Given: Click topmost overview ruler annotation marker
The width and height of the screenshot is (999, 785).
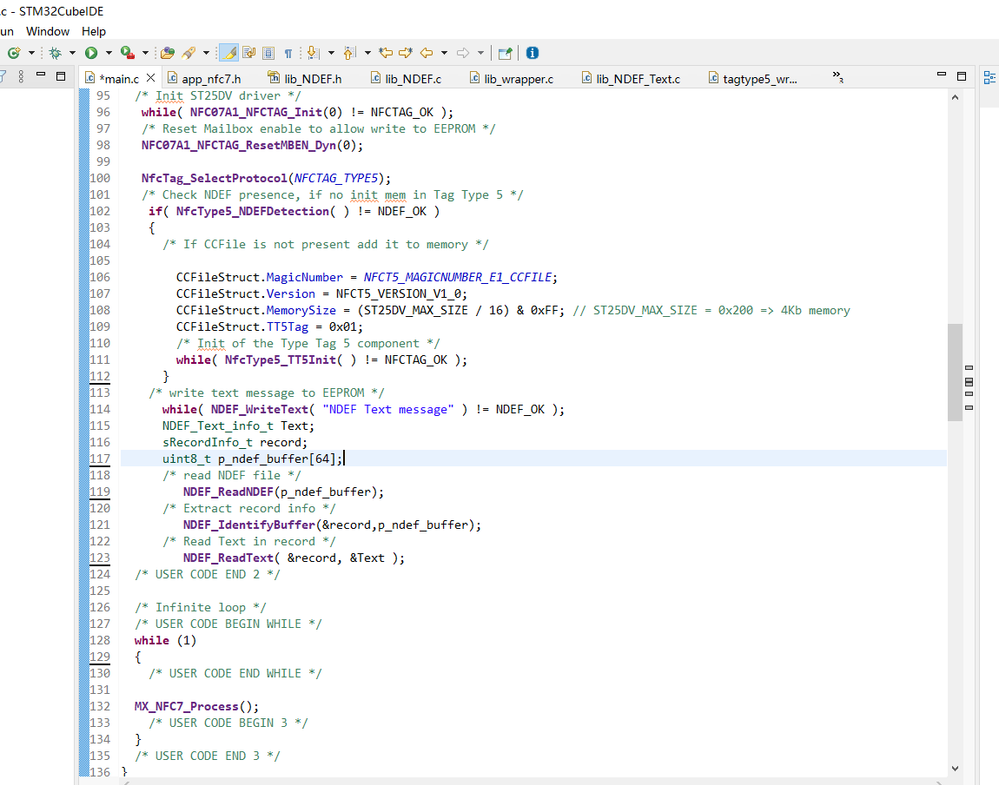Looking at the screenshot, I should (x=969, y=368).
